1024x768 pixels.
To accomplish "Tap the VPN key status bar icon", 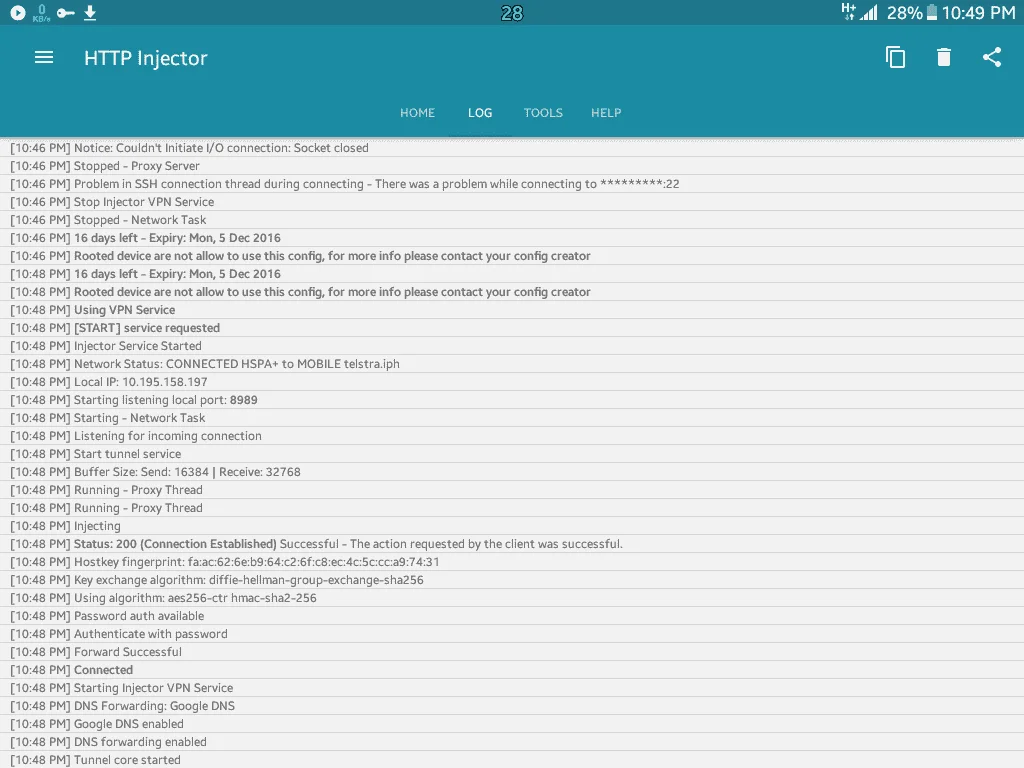I will click(65, 12).
